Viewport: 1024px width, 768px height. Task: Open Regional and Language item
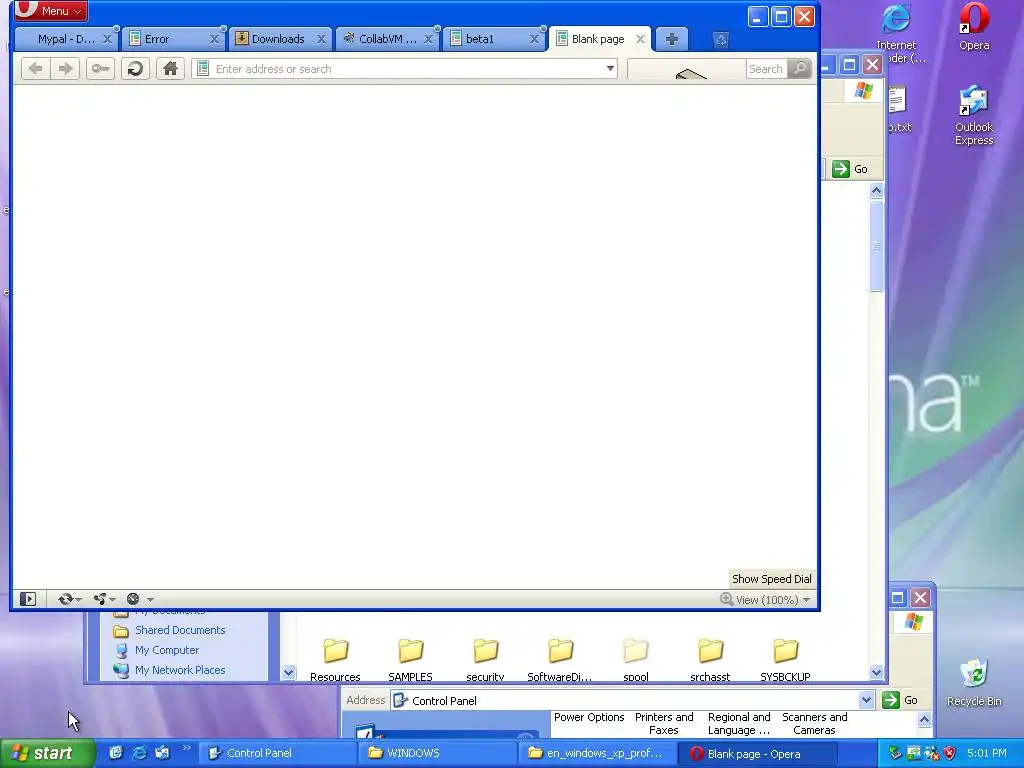click(x=739, y=724)
